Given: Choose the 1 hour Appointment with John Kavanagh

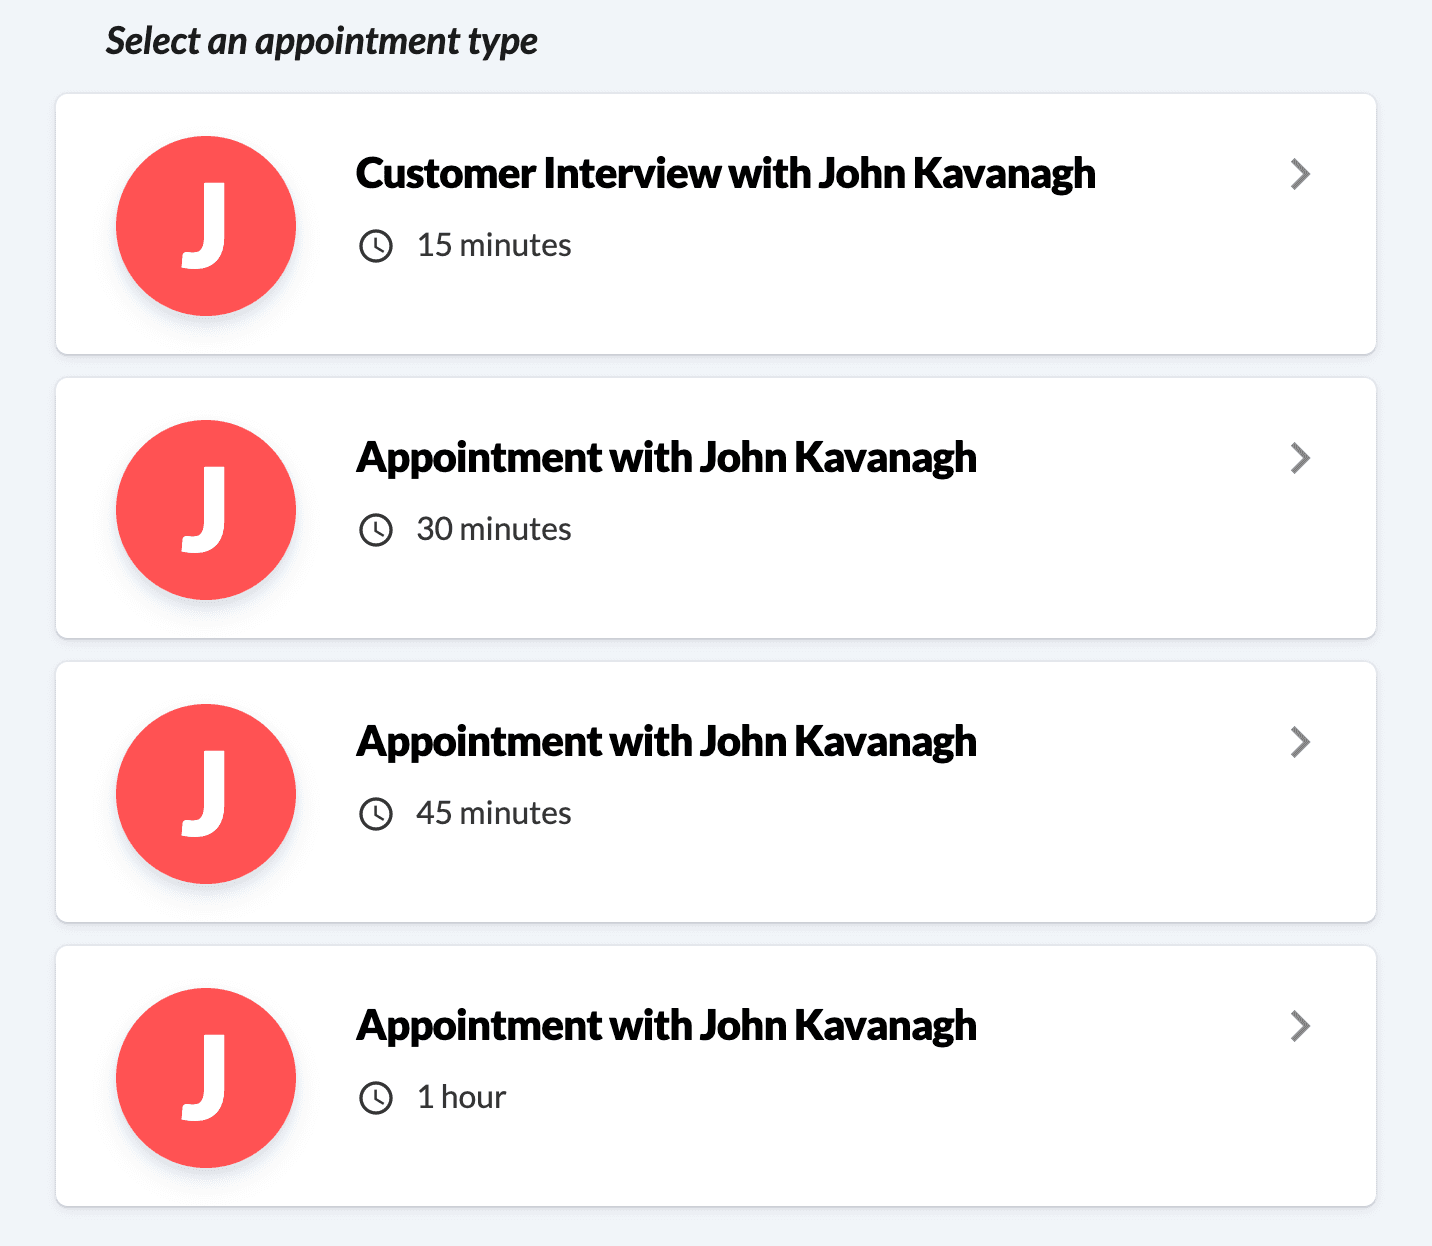Looking at the screenshot, I should (667, 1025).
